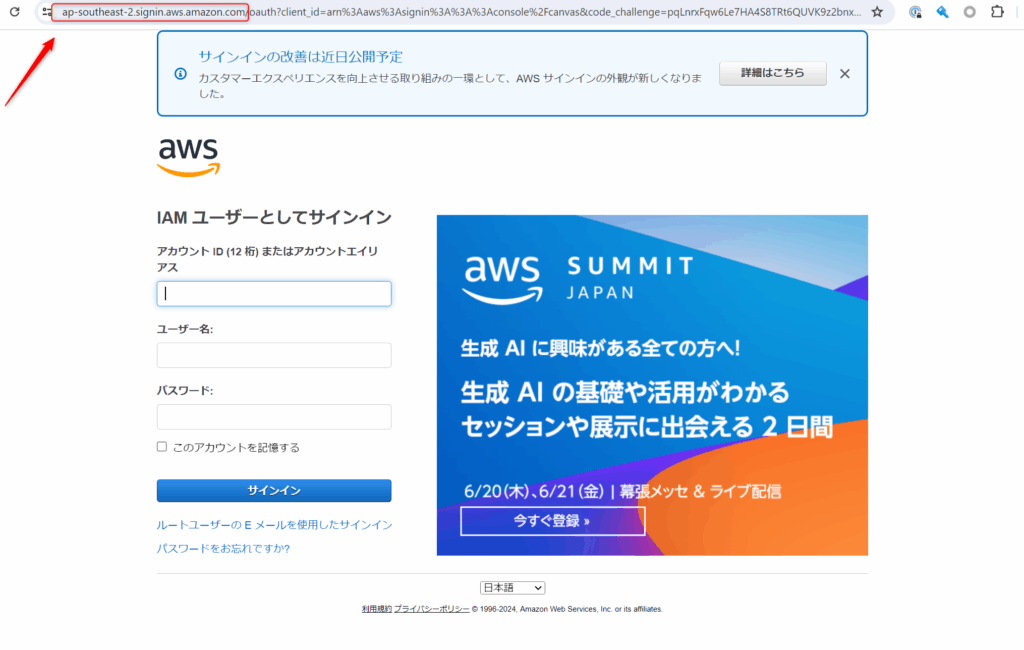Click the gray circle extension icon
The image size is (1024, 650).
point(969,12)
